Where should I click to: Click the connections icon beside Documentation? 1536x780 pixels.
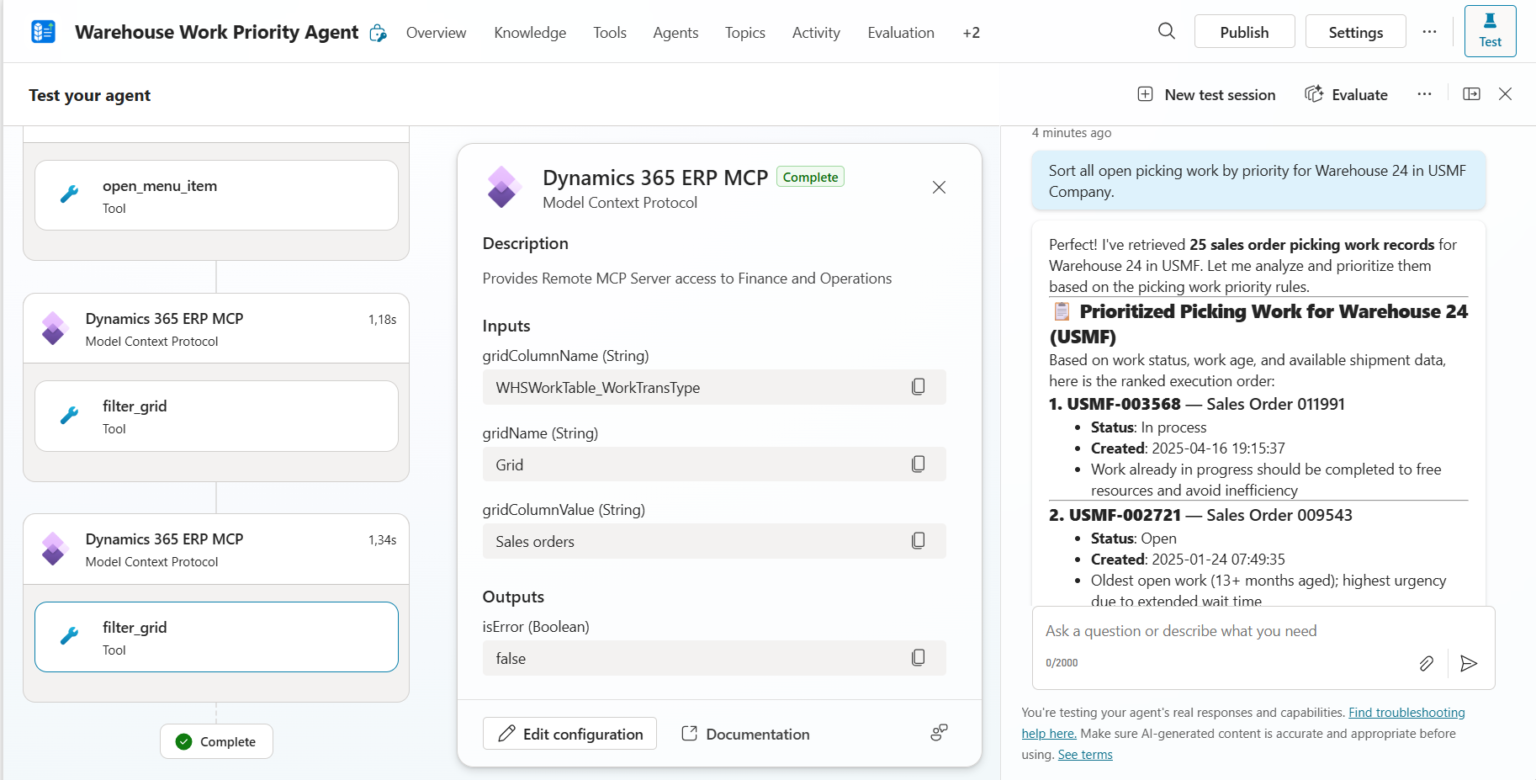click(939, 733)
